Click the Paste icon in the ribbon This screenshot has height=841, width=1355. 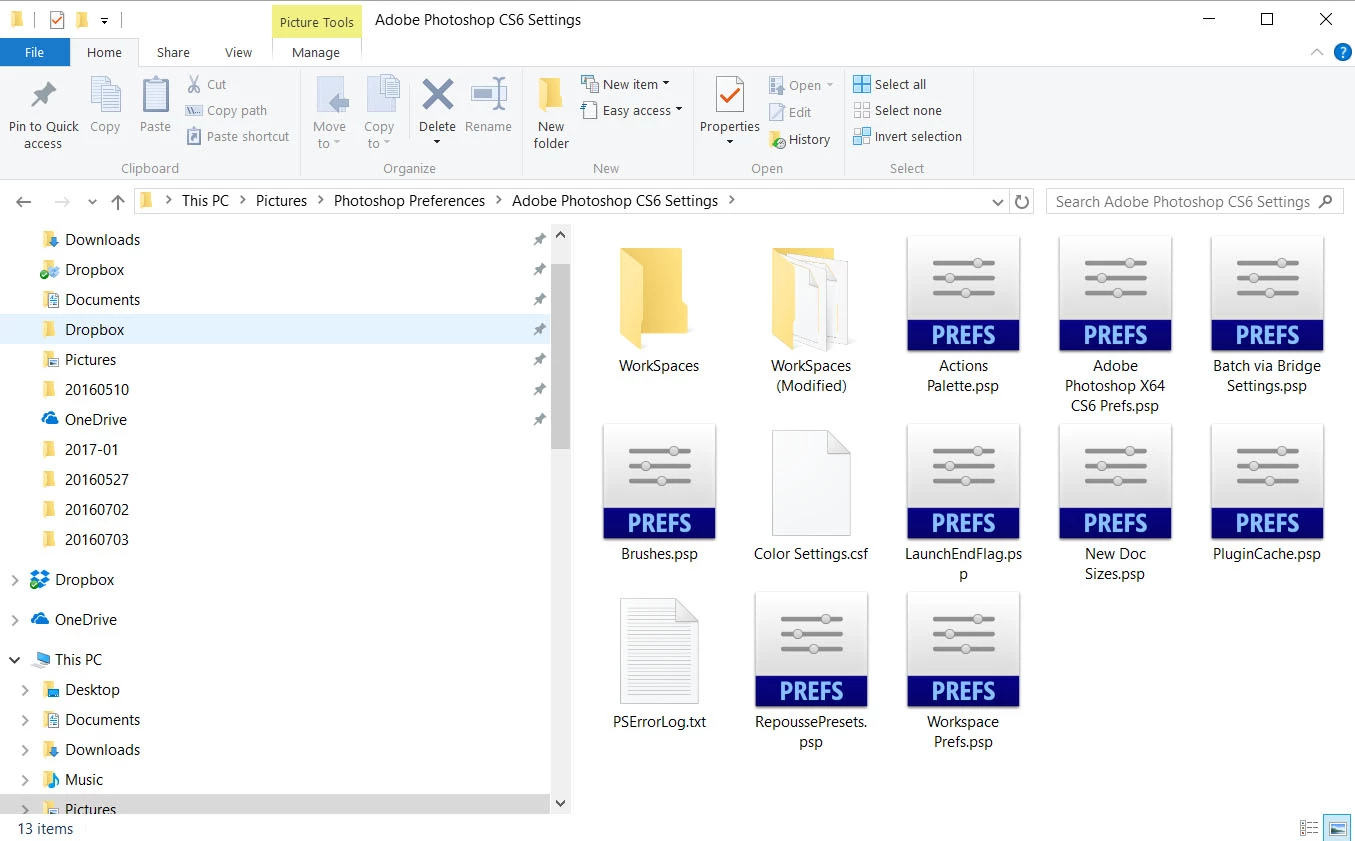155,96
